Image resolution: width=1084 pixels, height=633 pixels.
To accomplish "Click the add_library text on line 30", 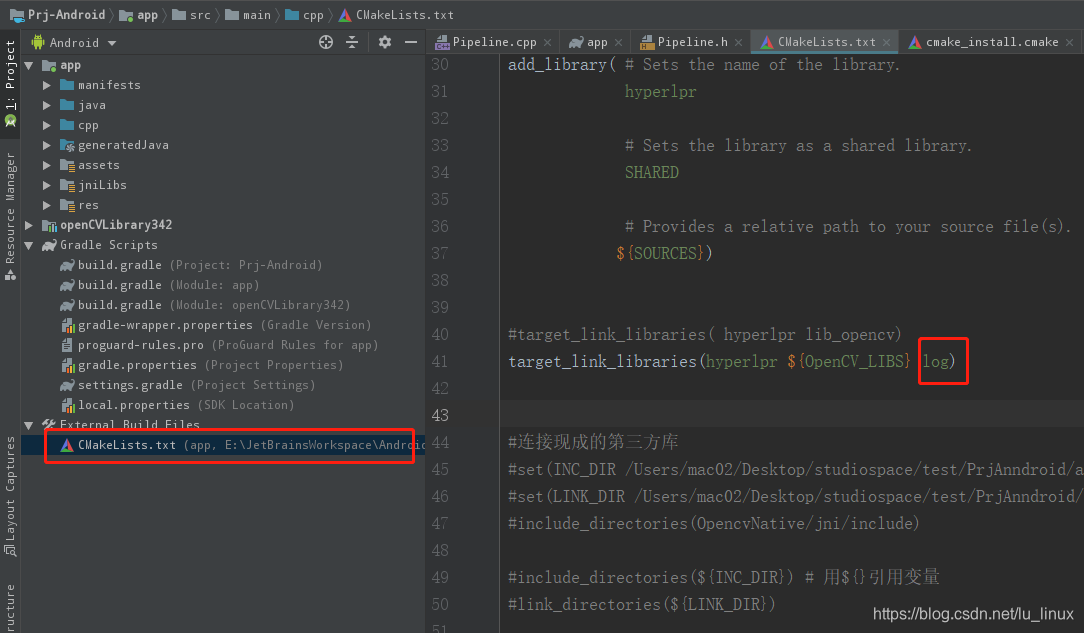I will point(557,65).
